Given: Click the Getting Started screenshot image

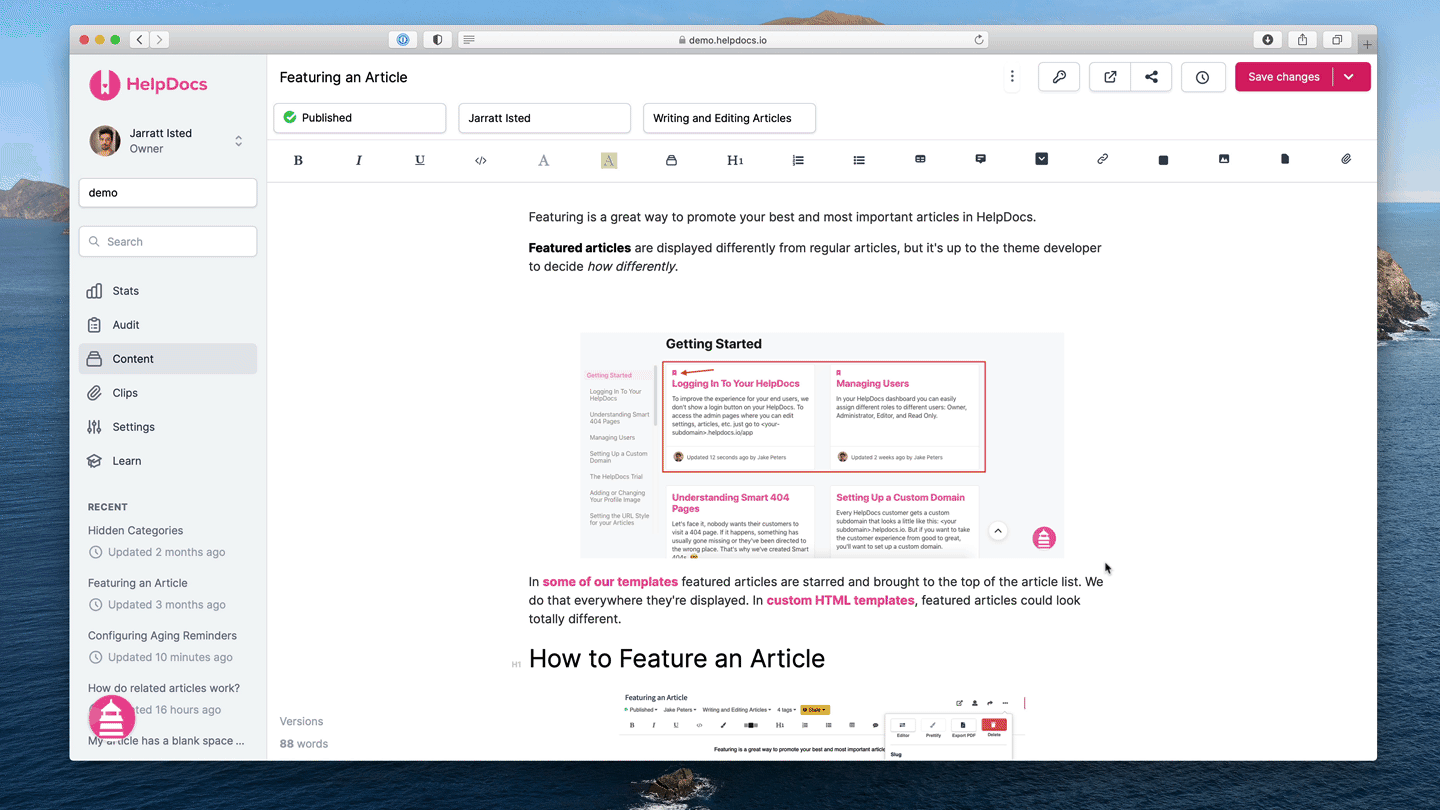Looking at the screenshot, I should point(822,445).
